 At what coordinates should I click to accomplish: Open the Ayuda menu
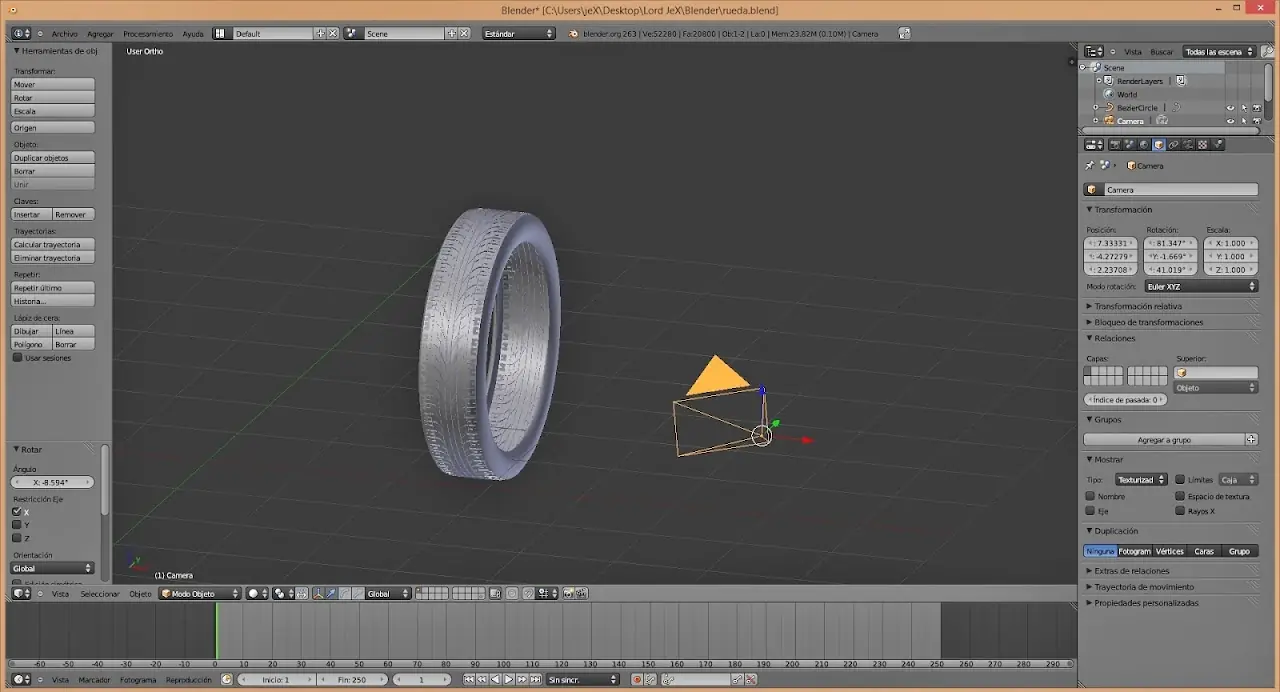[193, 33]
